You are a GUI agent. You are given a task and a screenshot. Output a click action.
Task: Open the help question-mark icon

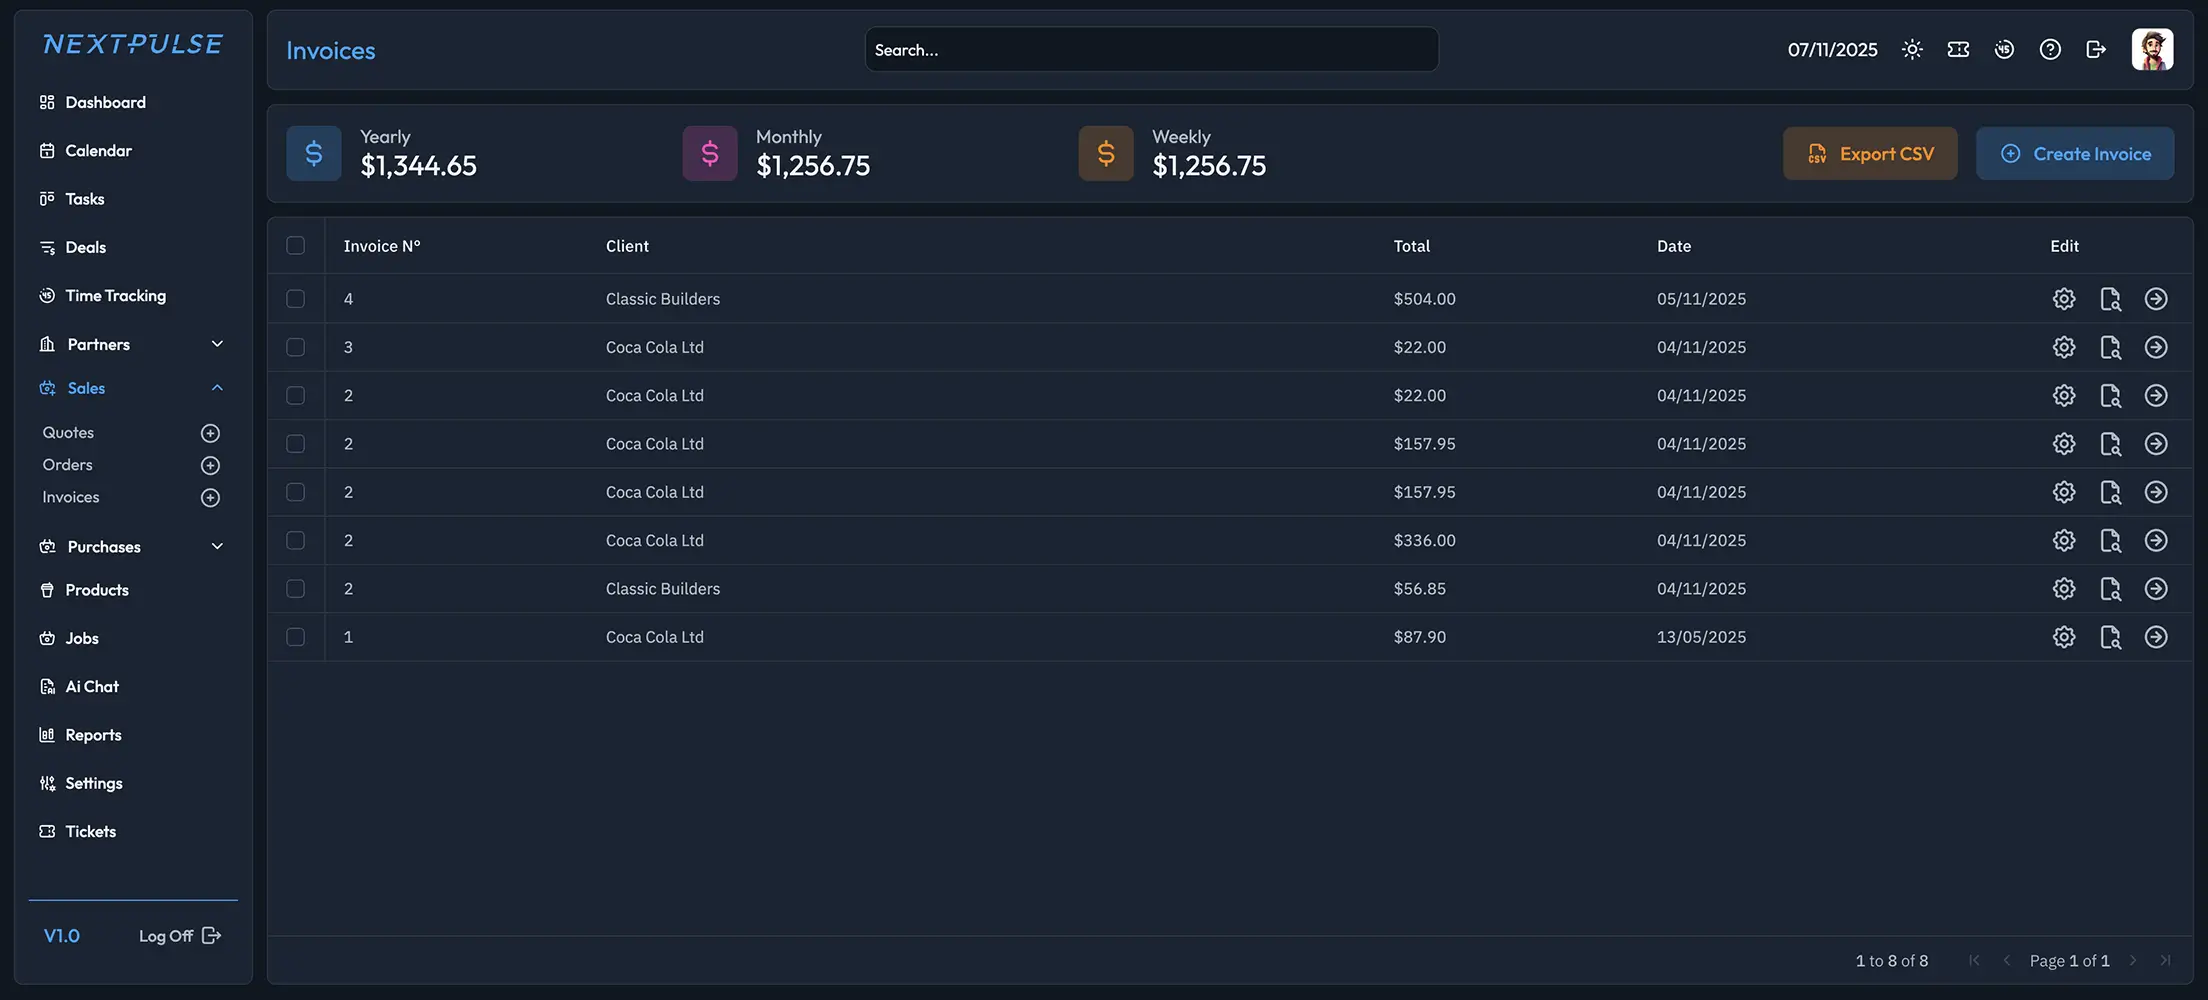pyautogui.click(x=2050, y=48)
